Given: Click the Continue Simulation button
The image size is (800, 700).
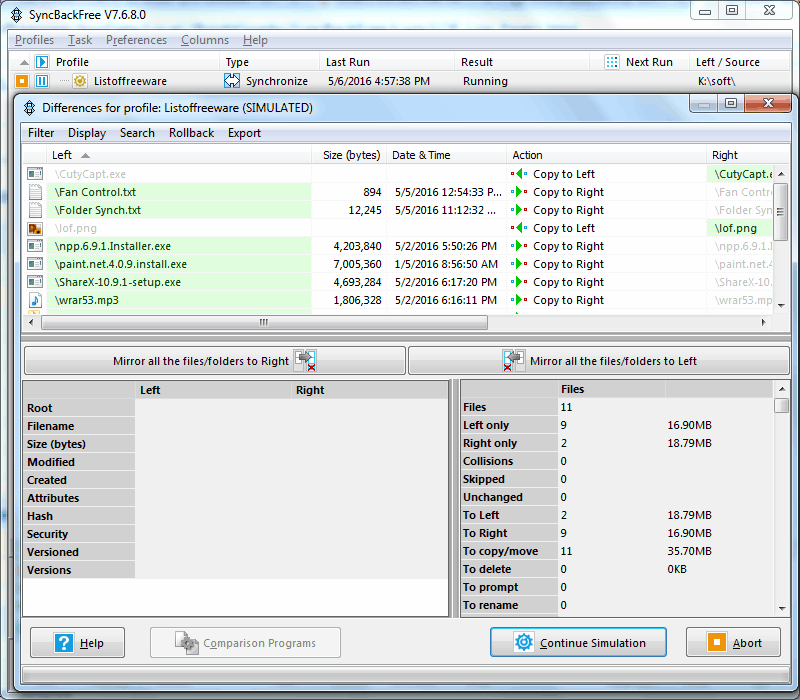Looking at the screenshot, I should tap(578, 642).
